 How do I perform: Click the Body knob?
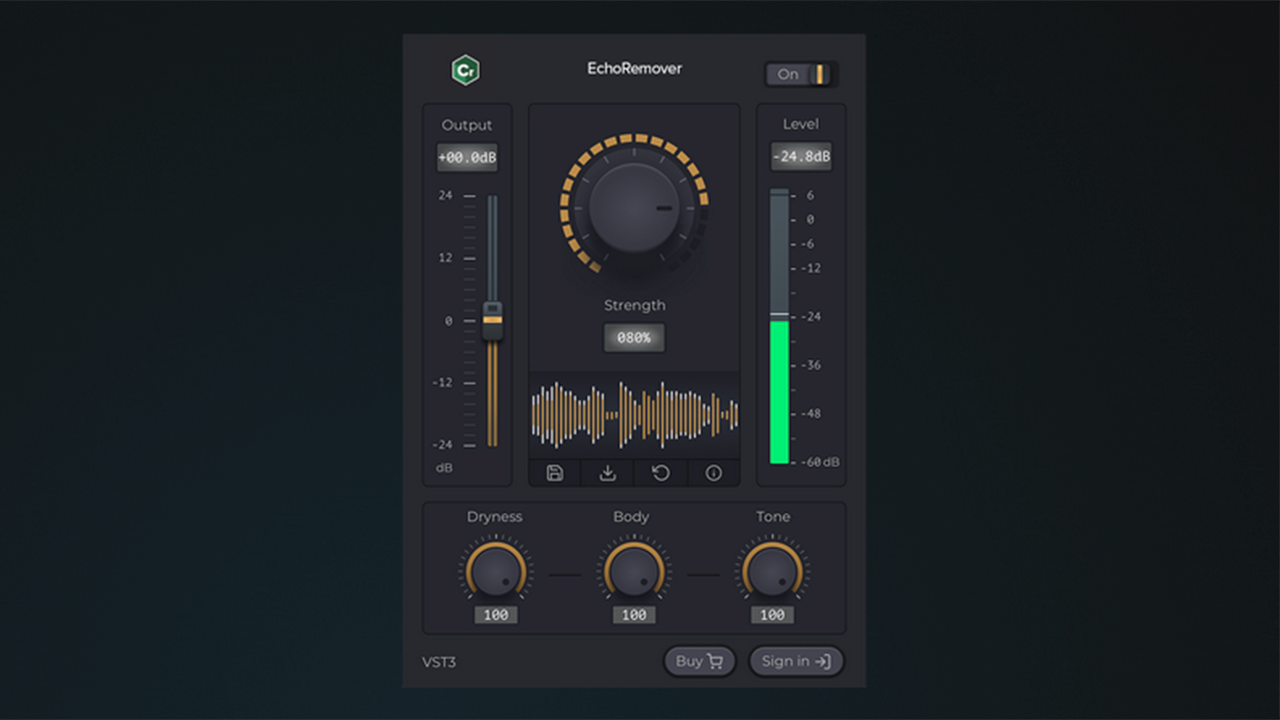(634, 572)
